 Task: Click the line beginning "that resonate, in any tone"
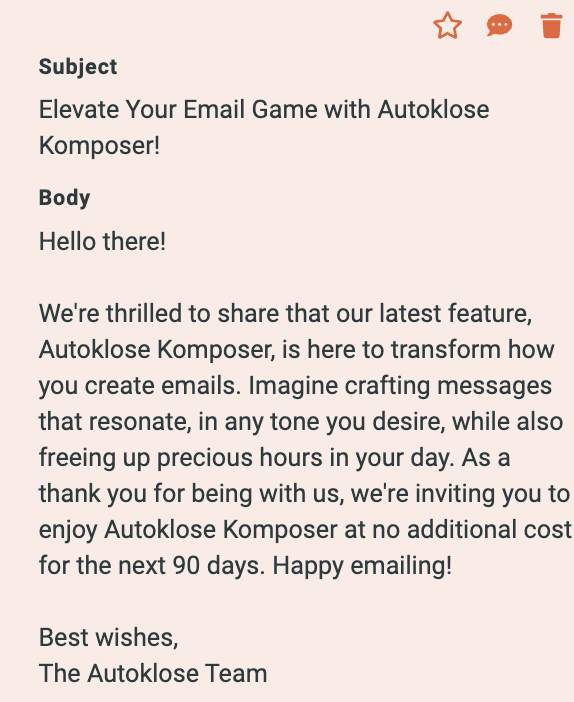tap(301, 422)
